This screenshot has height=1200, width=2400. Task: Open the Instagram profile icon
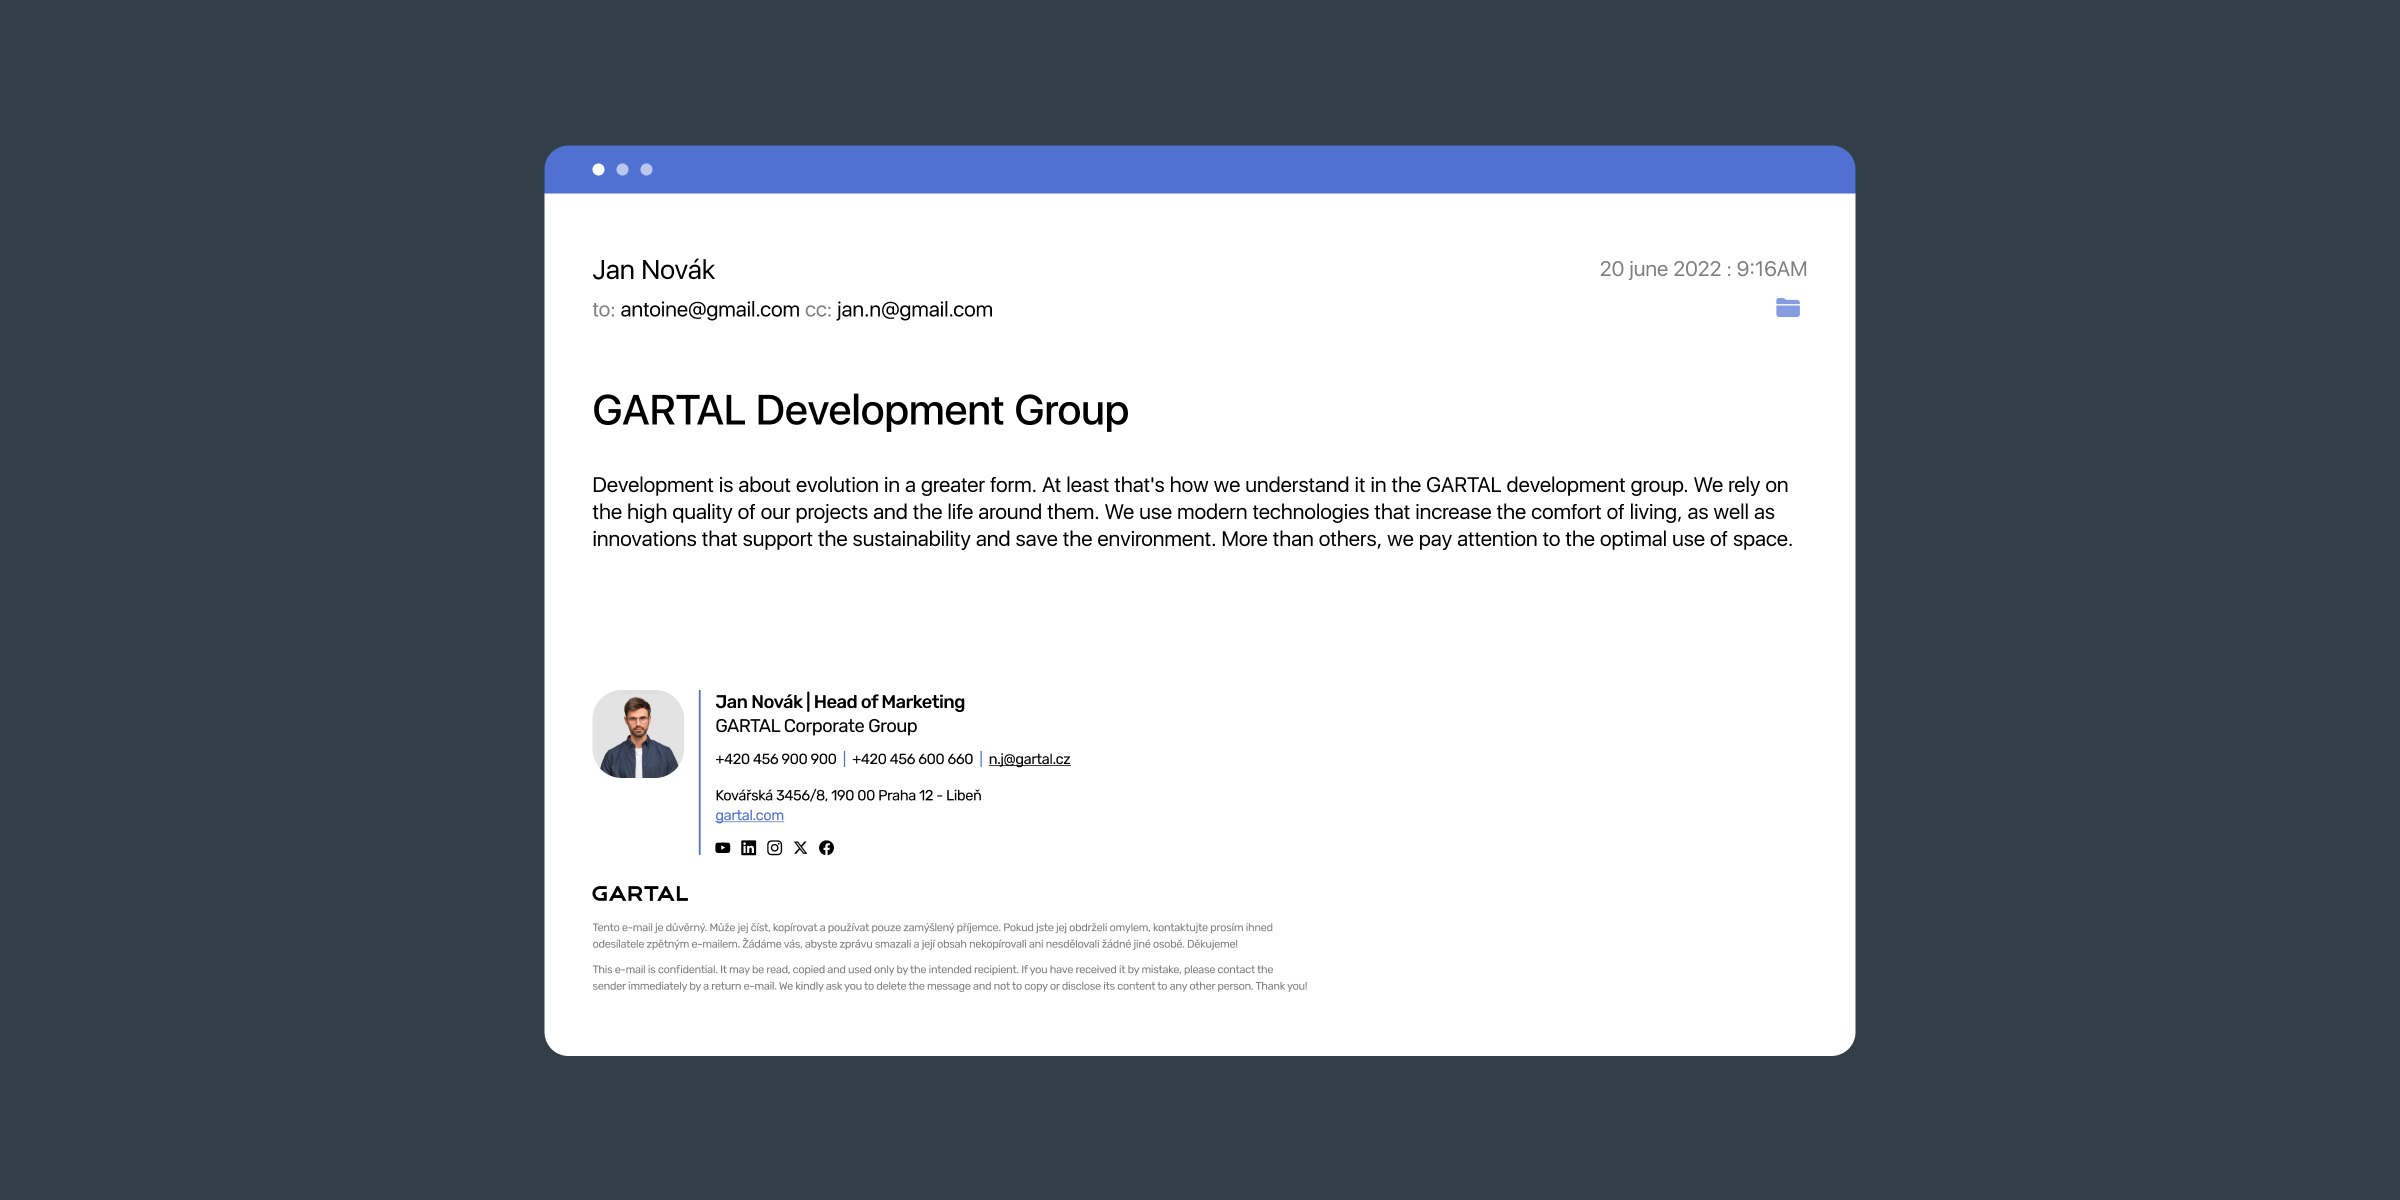click(774, 847)
